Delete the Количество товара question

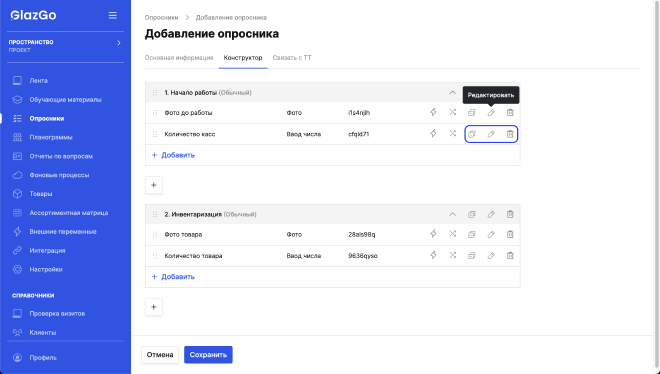(x=510, y=256)
